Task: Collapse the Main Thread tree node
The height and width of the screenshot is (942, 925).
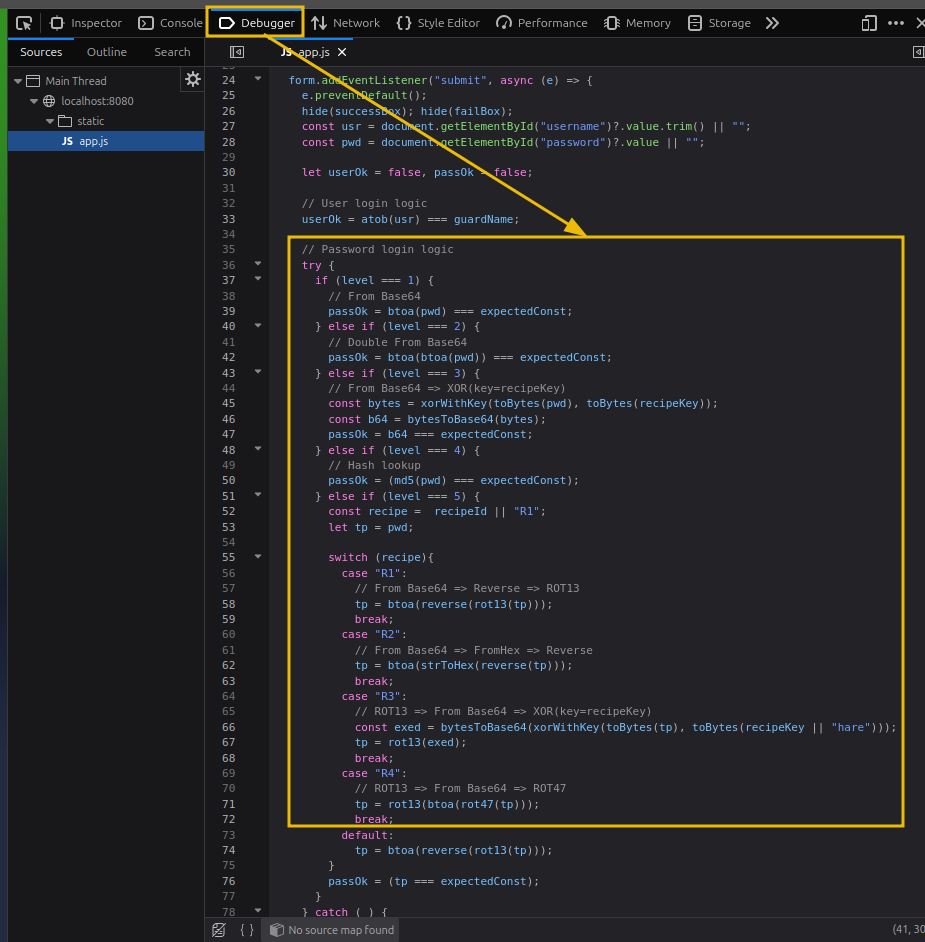Action: tap(17, 80)
